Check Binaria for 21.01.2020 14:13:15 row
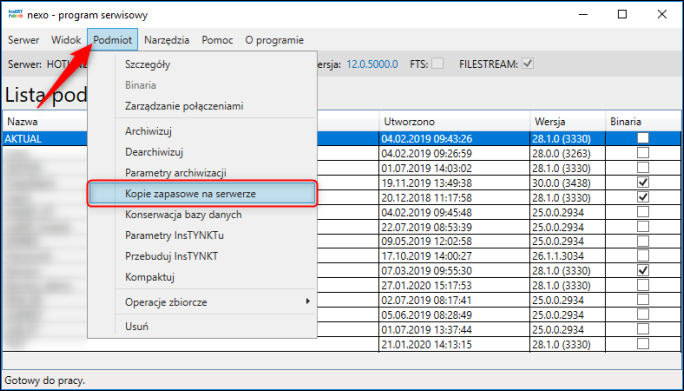The image size is (684, 391). [x=643, y=344]
